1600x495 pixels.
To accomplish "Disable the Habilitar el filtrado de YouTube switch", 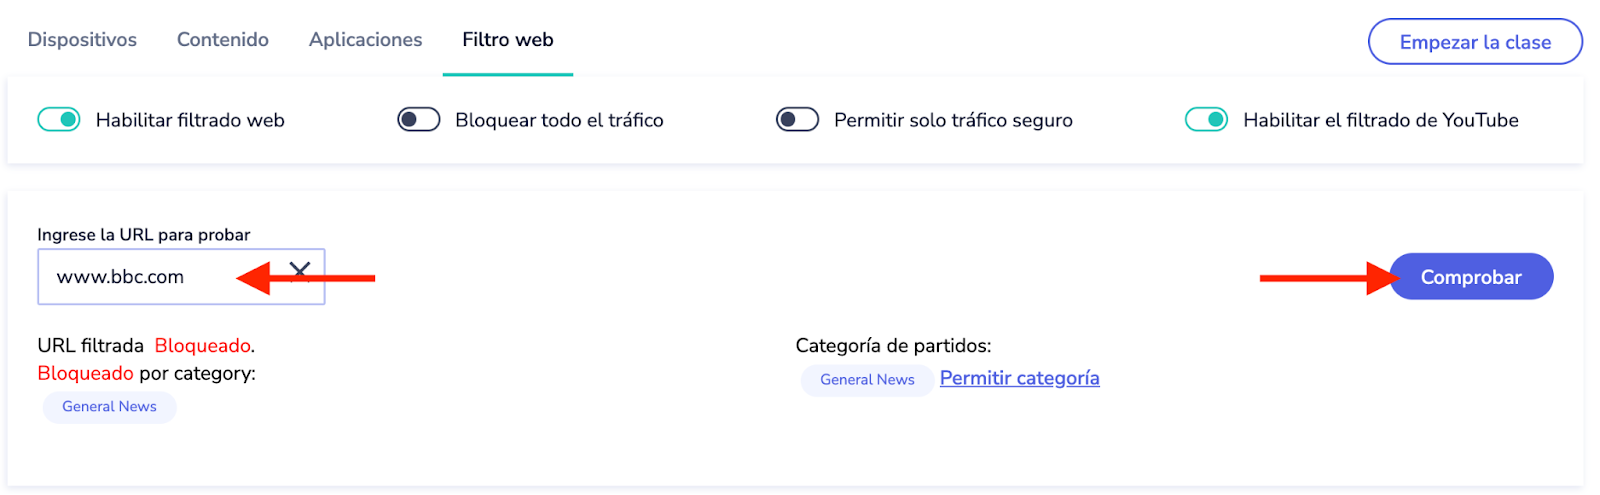I will pos(1206,120).
